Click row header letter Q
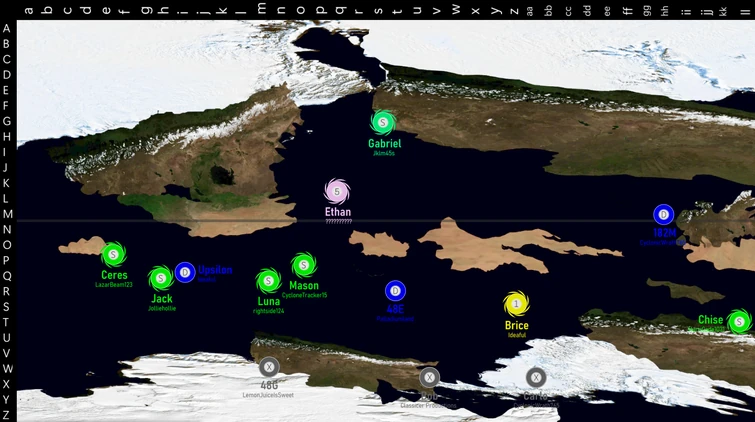The width and height of the screenshot is (755, 422). coord(7,276)
